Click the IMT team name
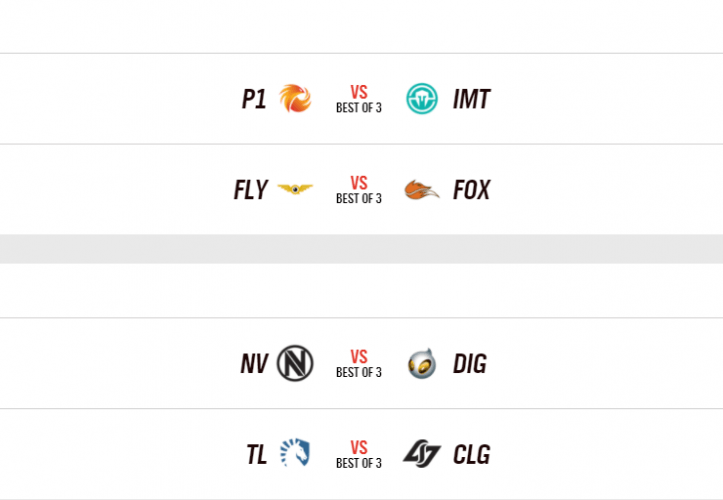The height and width of the screenshot is (500, 723). point(471,99)
